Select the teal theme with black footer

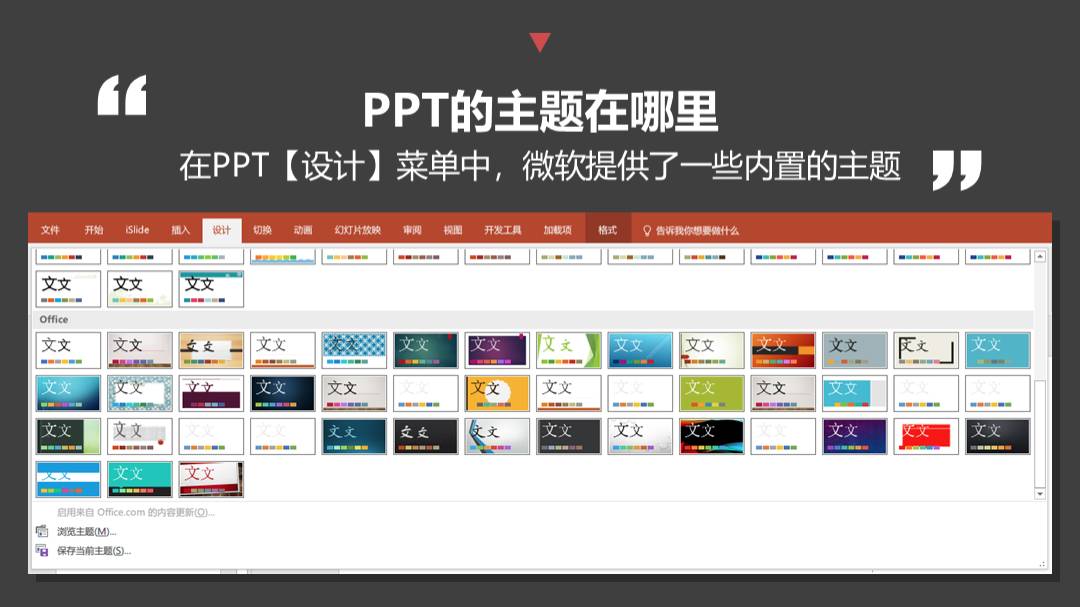click(x=140, y=480)
